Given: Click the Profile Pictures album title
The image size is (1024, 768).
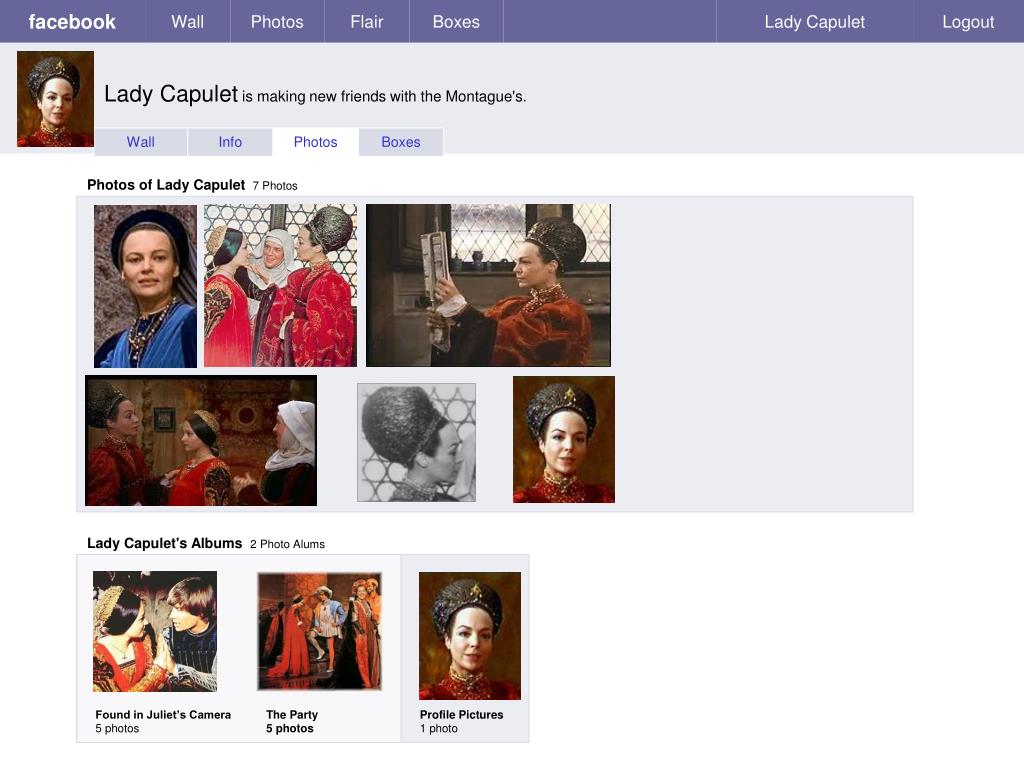Looking at the screenshot, I should (x=462, y=714).
